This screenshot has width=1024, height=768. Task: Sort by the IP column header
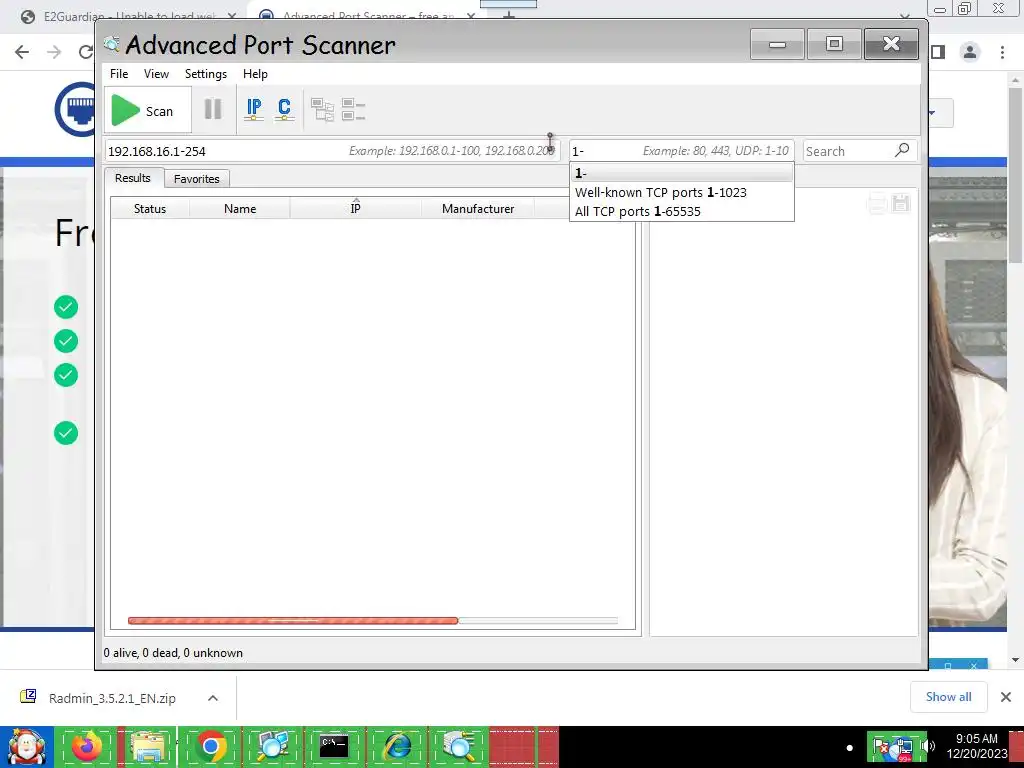click(x=355, y=209)
